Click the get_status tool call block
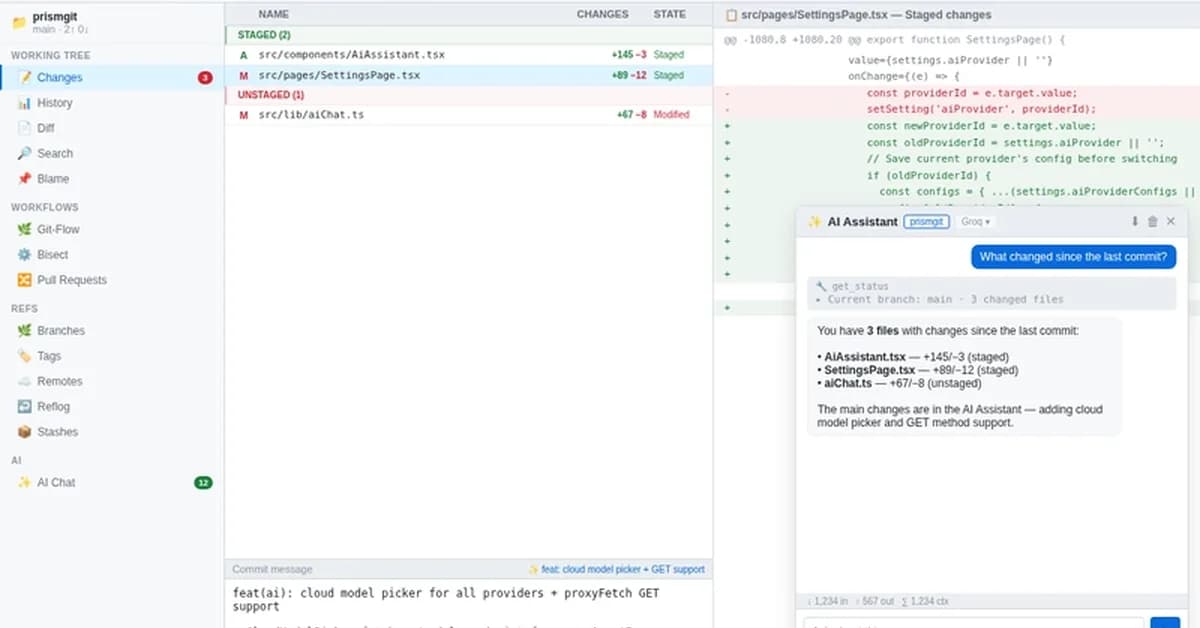This screenshot has height=628, width=1200. pos(992,292)
